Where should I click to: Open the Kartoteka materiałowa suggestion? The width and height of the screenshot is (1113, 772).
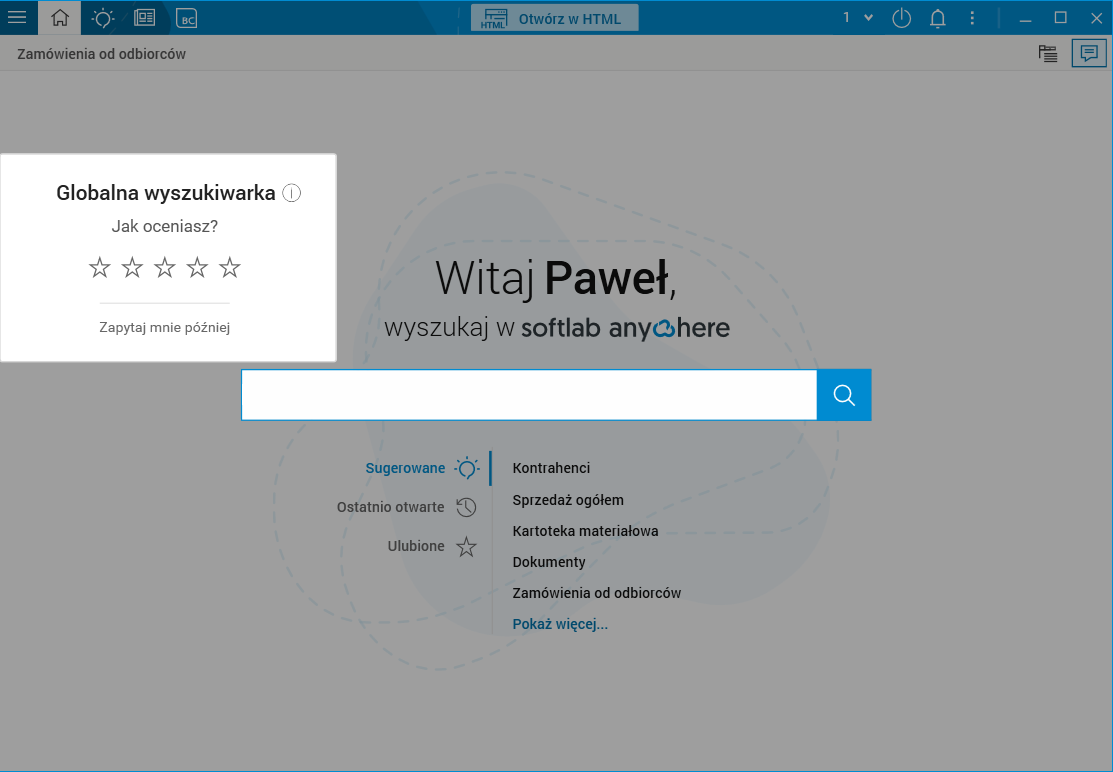pyautogui.click(x=586, y=531)
